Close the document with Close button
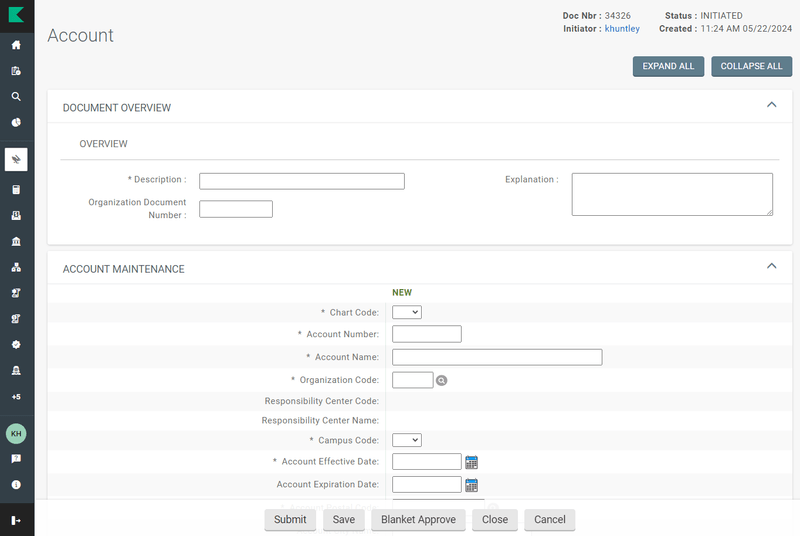The width and height of the screenshot is (800, 536). pos(495,520)
